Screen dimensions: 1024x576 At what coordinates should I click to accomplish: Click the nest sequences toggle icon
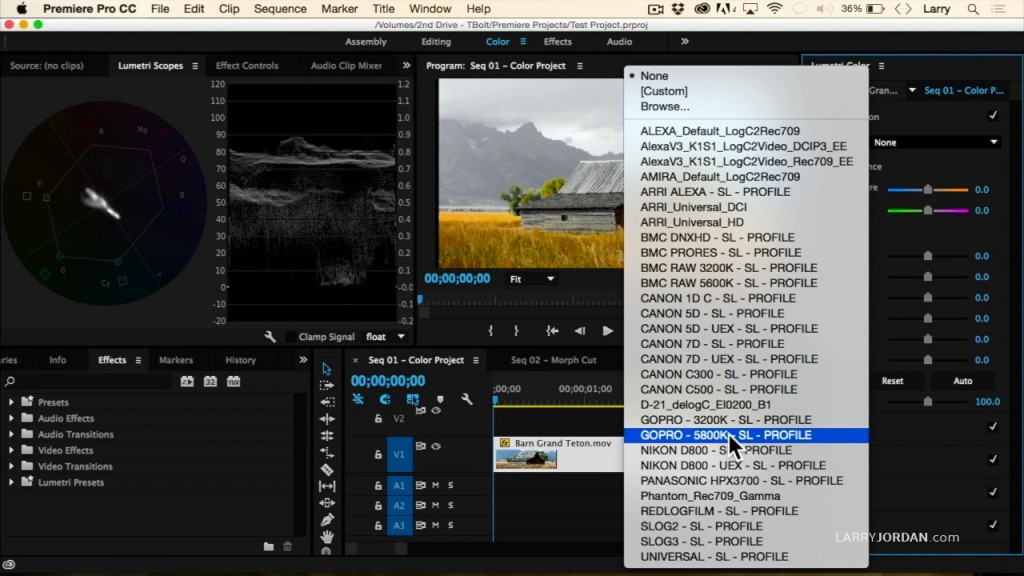click(x=358, y=399)
